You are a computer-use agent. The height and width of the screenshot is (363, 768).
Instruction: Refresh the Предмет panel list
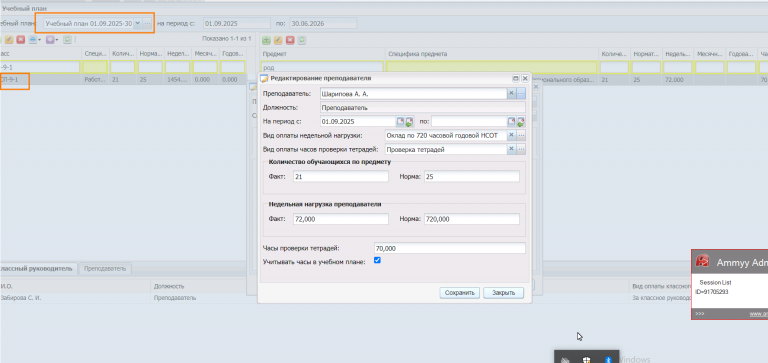click(x=302, y=40)
